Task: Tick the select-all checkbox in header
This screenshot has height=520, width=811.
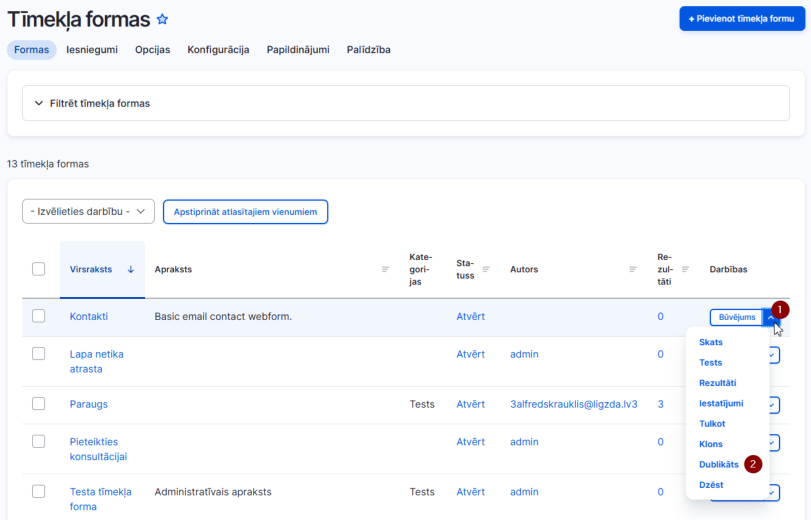Action: [x=38, y=269]
